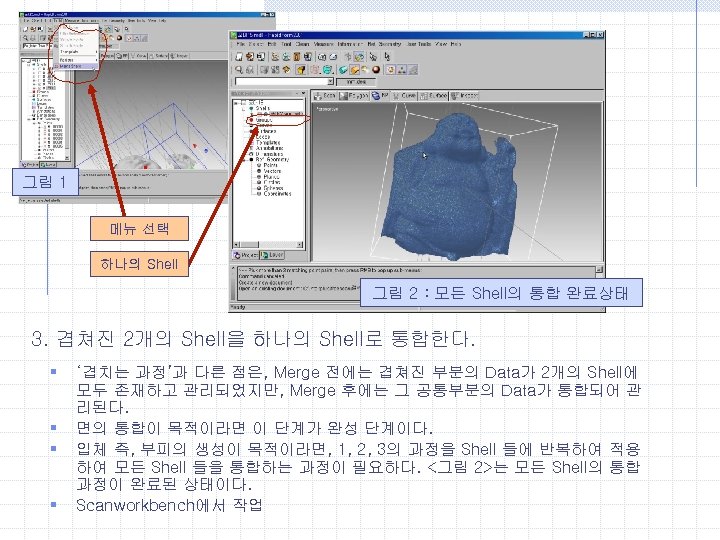
Task: Click the empty combo box field under the right window's toolbar
Action: point(281,82)
